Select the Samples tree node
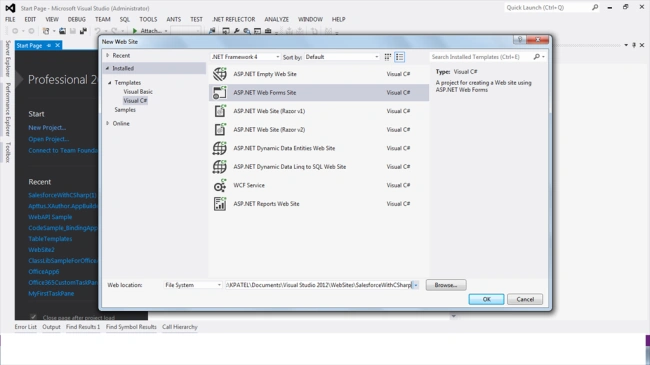 (x=125, y=110)
